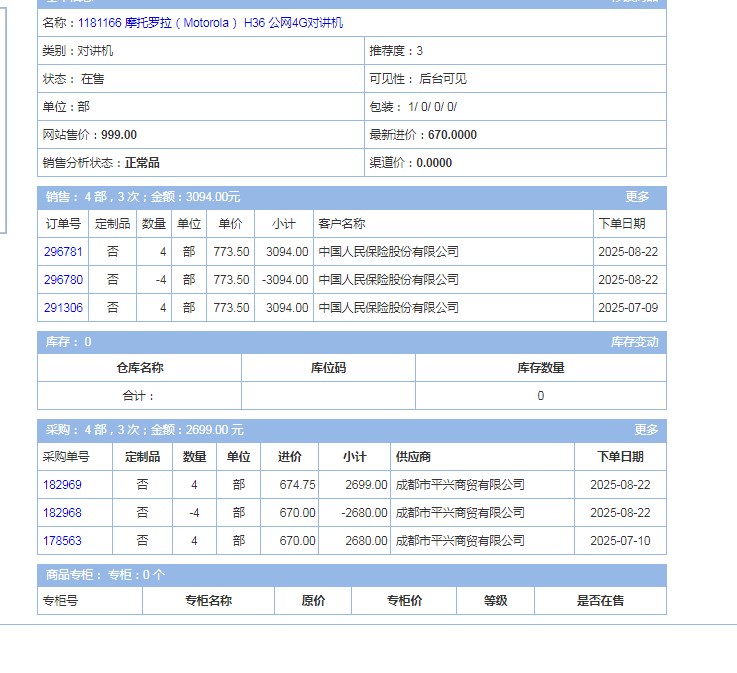Viewport: 737px width, 673px height.
Task: Click 小计 -2680.00 in purchase 182968 row
Action: (364, 513)
